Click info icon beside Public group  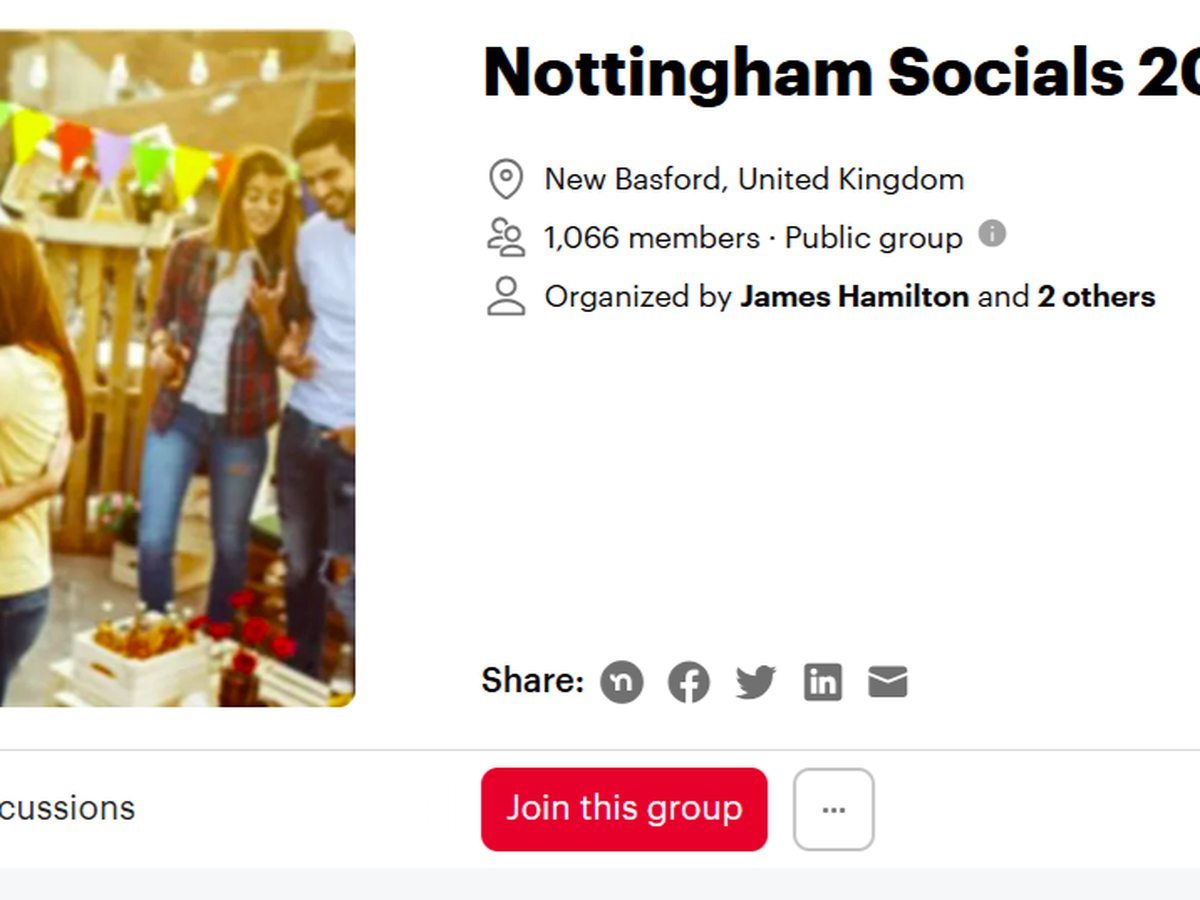[x=991, y=234]
